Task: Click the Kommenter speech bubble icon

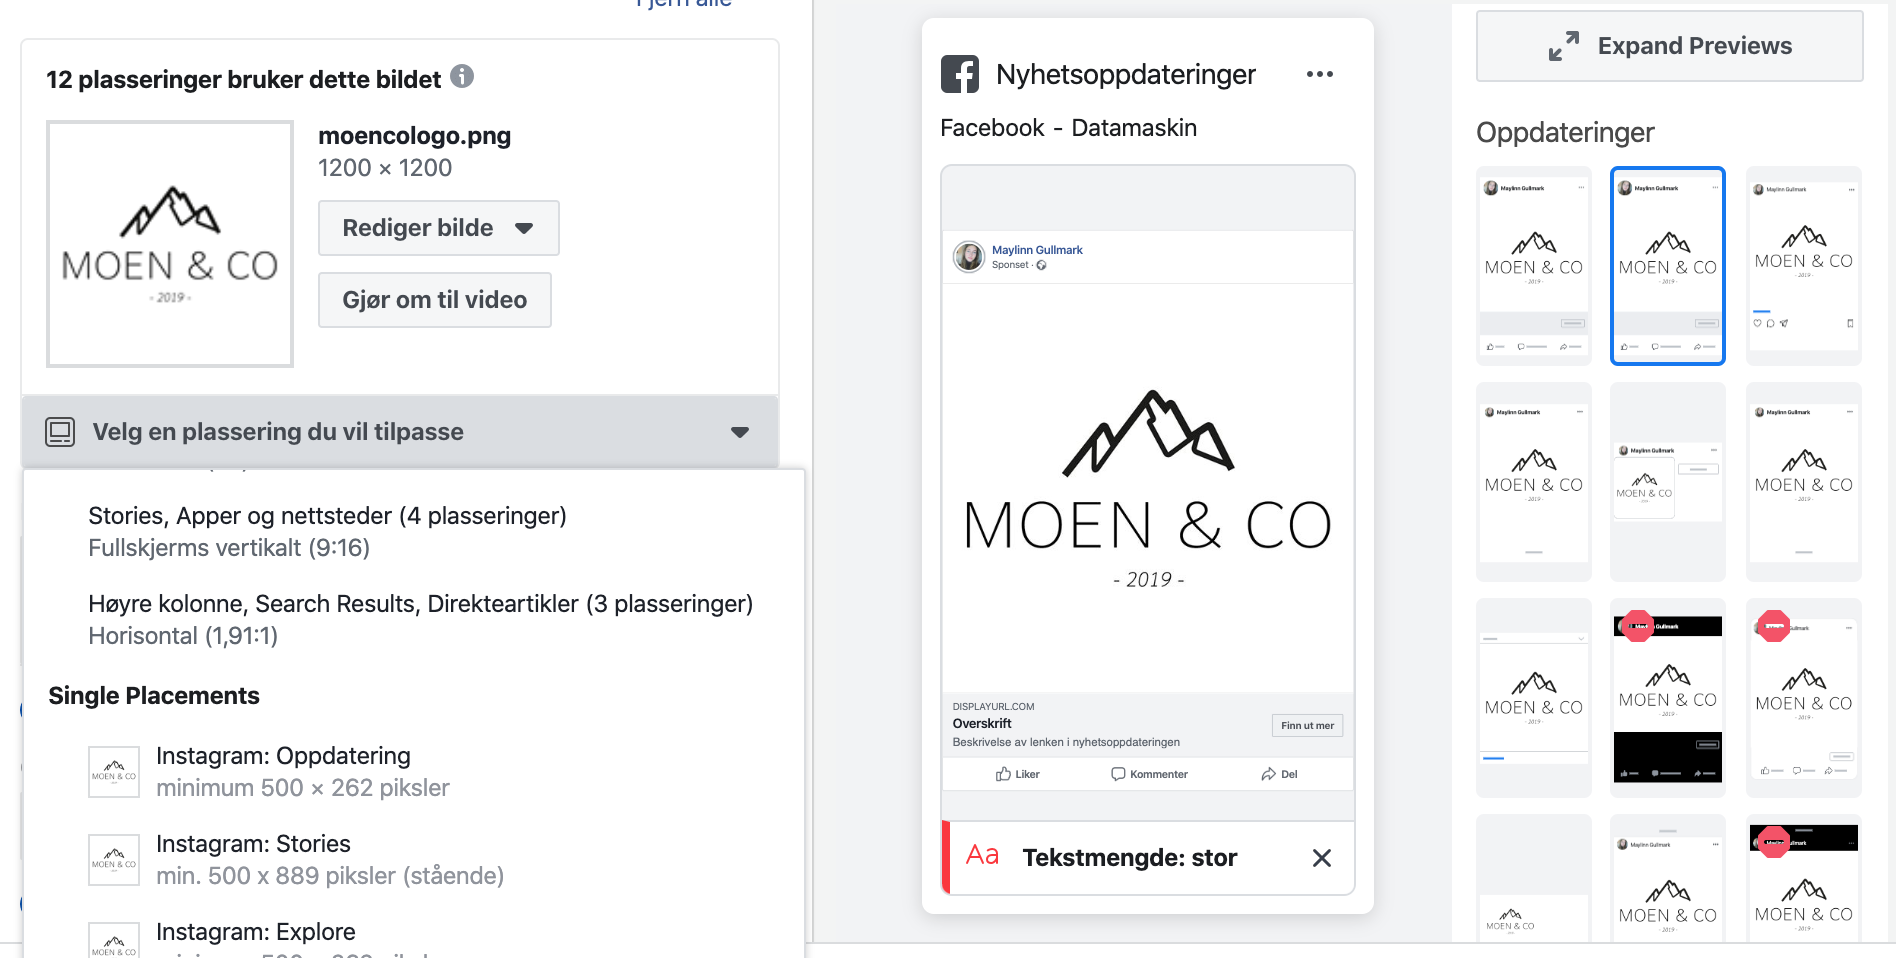Action: pos(1118,774)
